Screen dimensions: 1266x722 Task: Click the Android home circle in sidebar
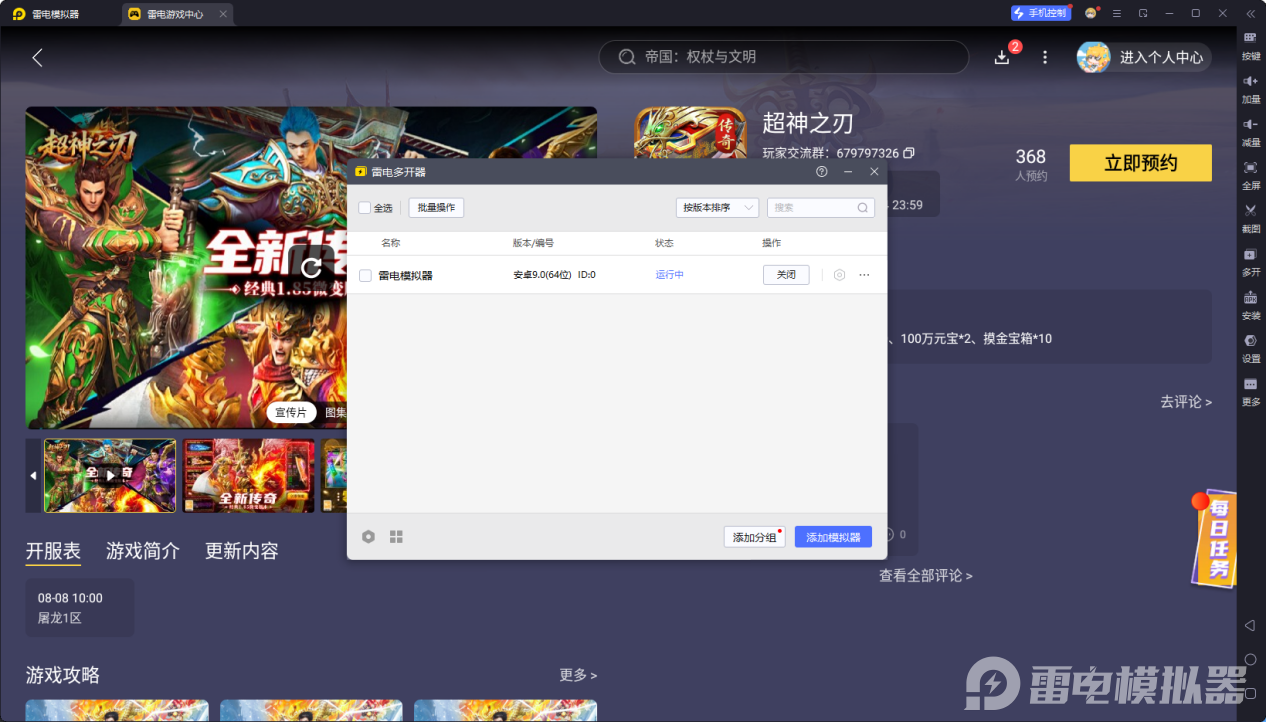click(1250, 660)
